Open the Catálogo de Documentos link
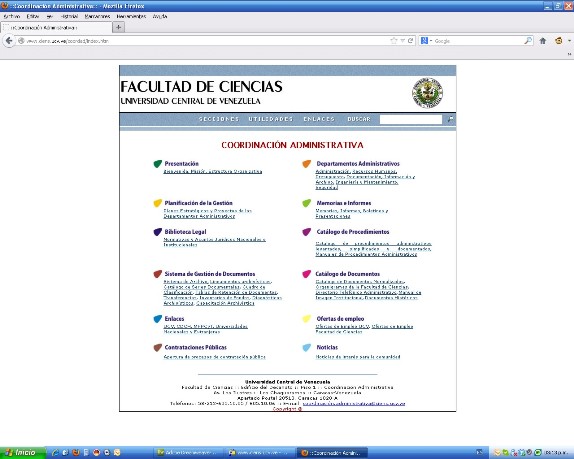574x459 pixels. (x=347, y=274)
